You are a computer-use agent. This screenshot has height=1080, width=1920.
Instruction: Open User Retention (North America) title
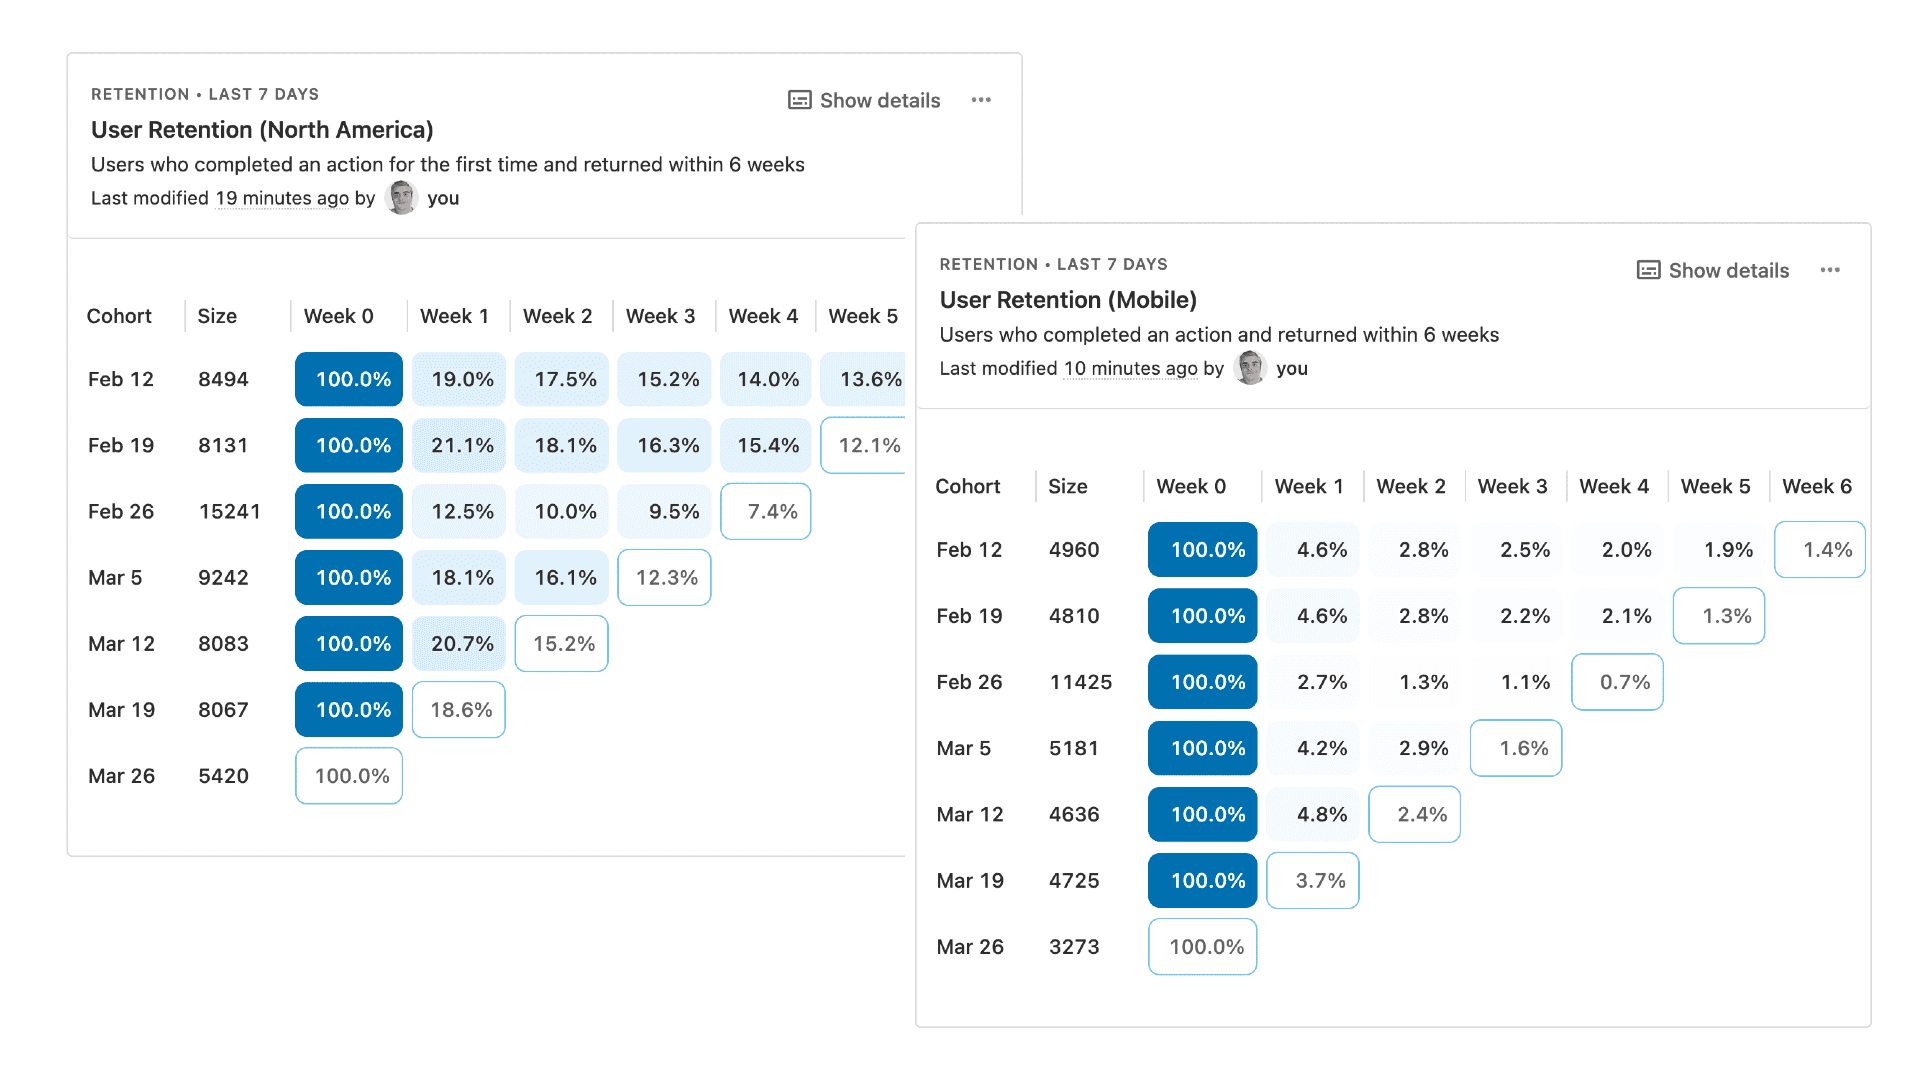coord(262,130)
